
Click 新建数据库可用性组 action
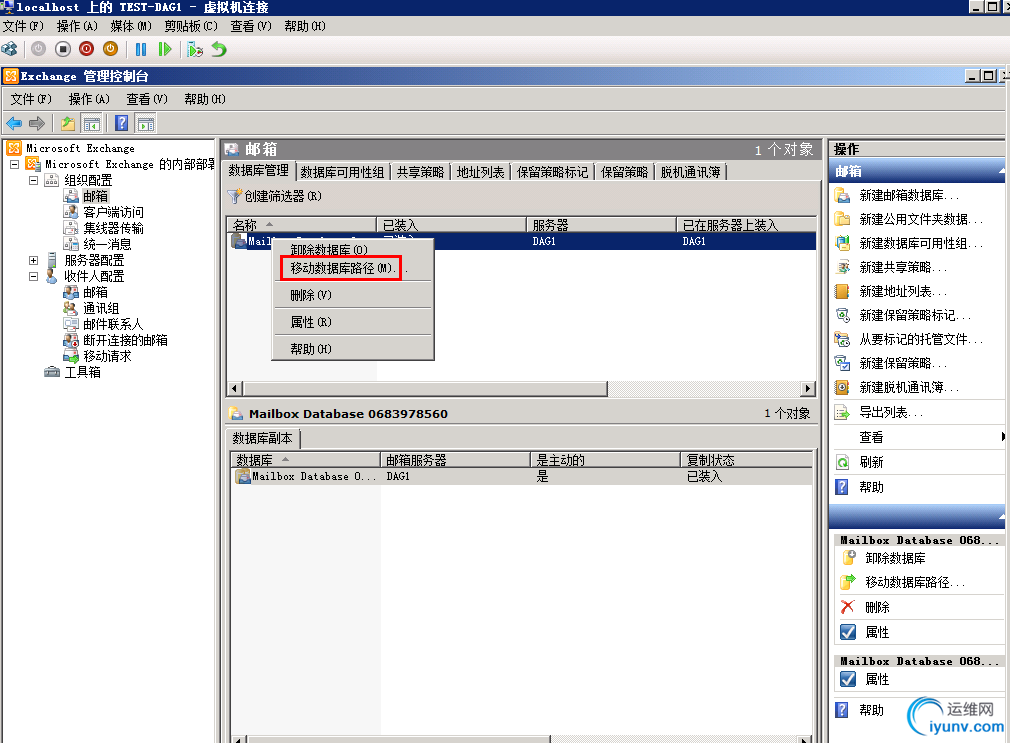point(920,243)
